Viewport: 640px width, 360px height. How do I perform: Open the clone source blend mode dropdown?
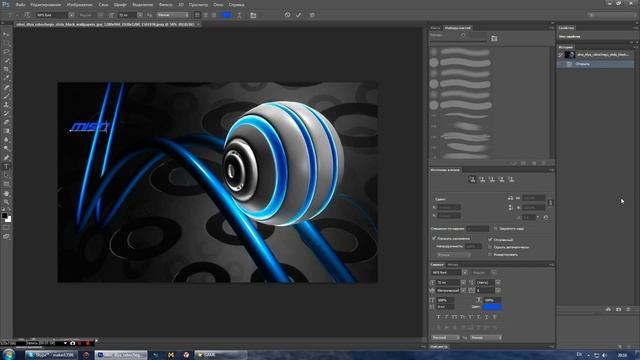click(453, 255)
